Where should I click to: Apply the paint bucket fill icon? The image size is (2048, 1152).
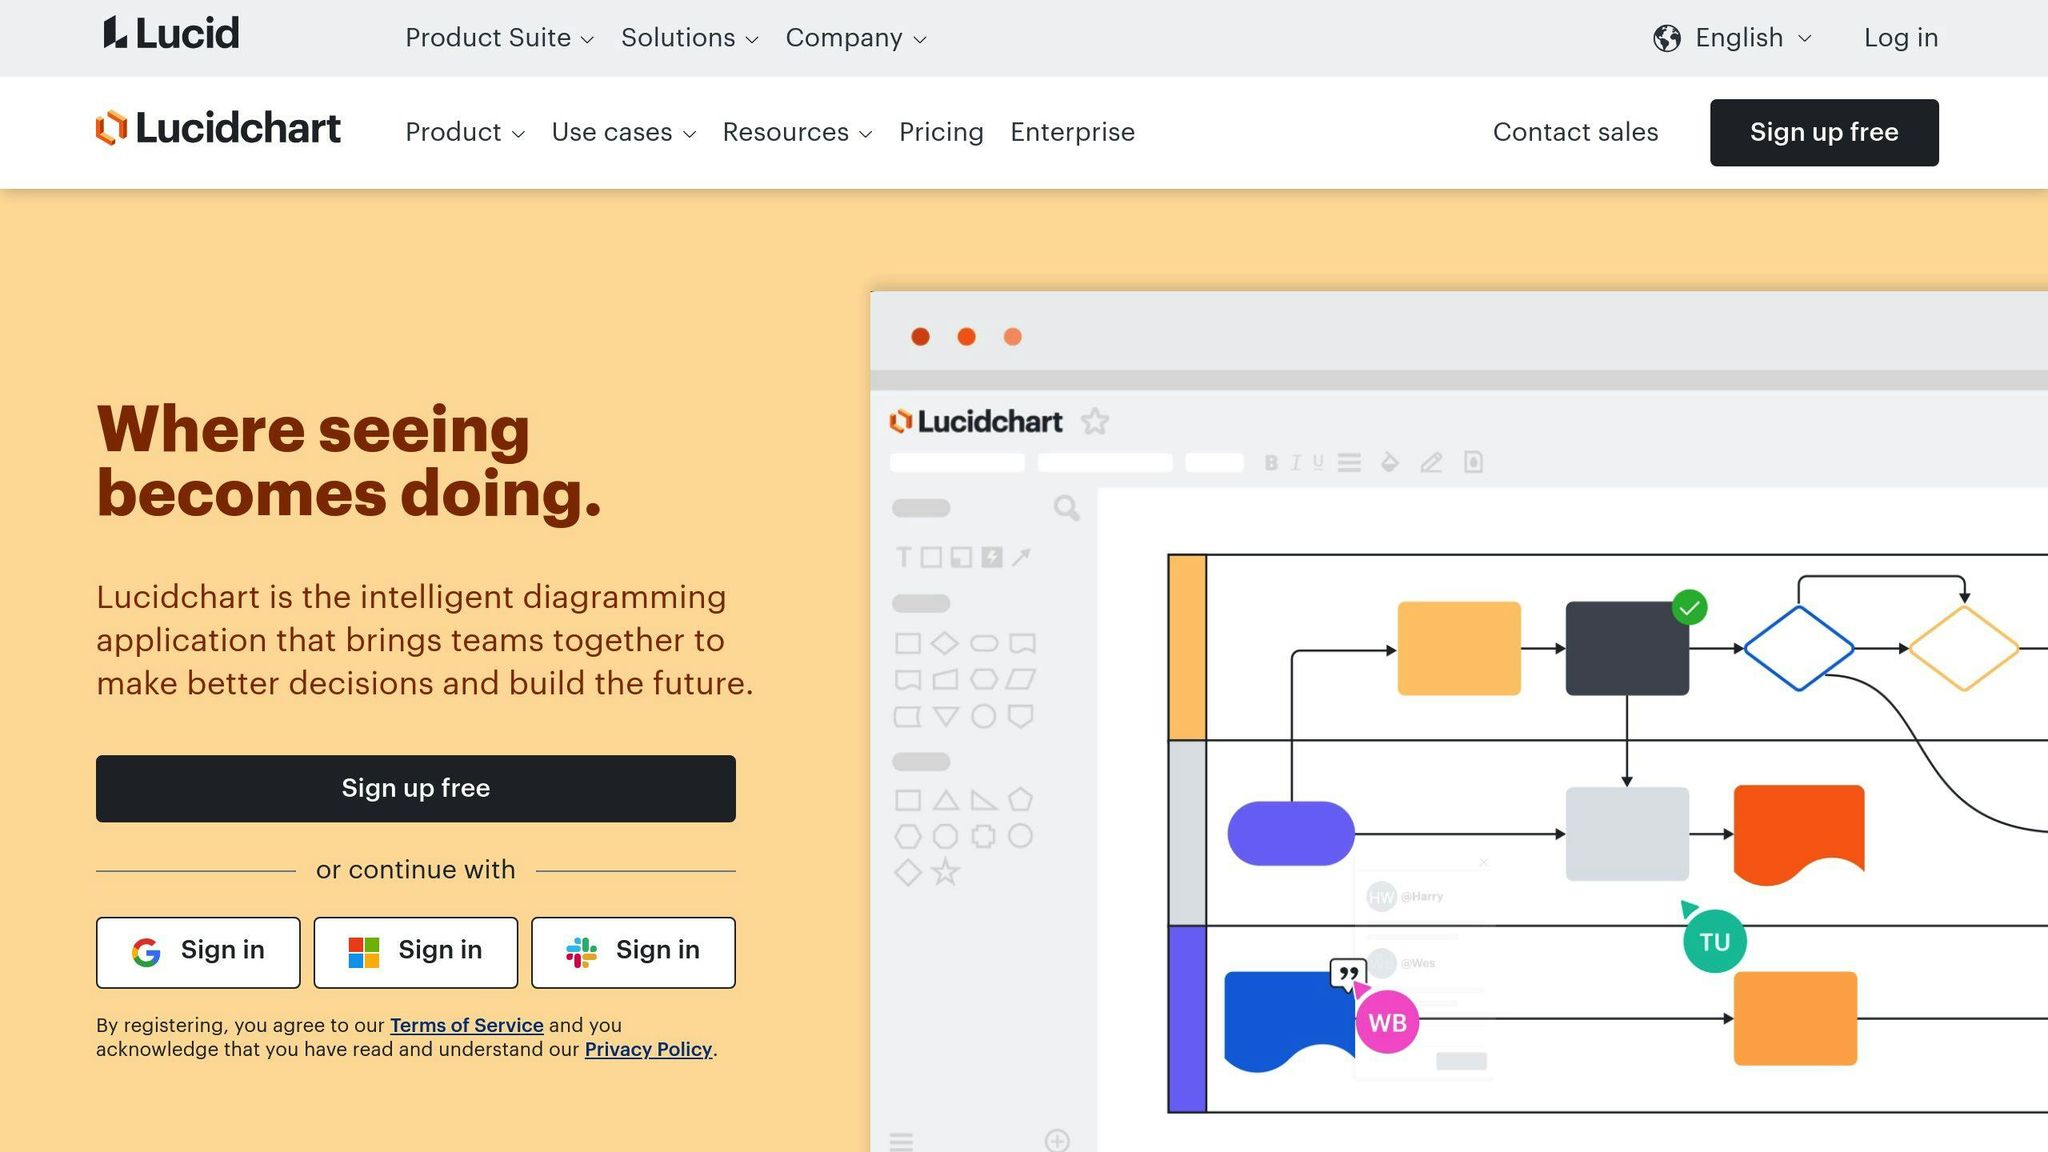pos(1389,462)
